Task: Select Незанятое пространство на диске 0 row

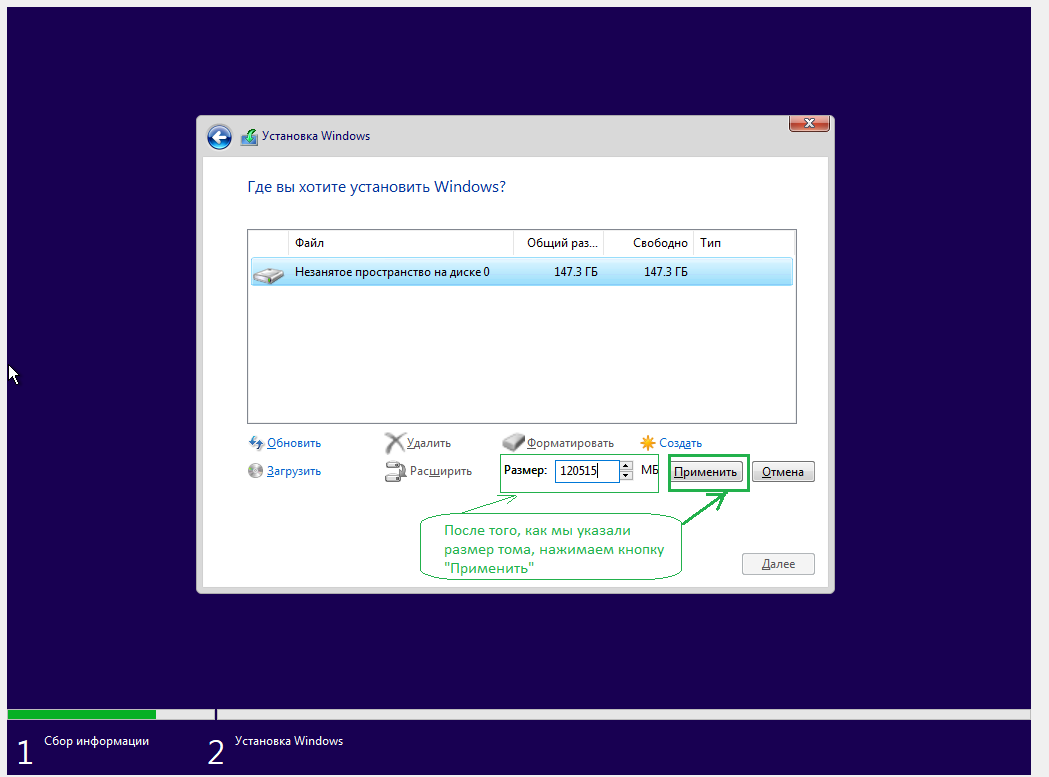Action: click(522, 272)
